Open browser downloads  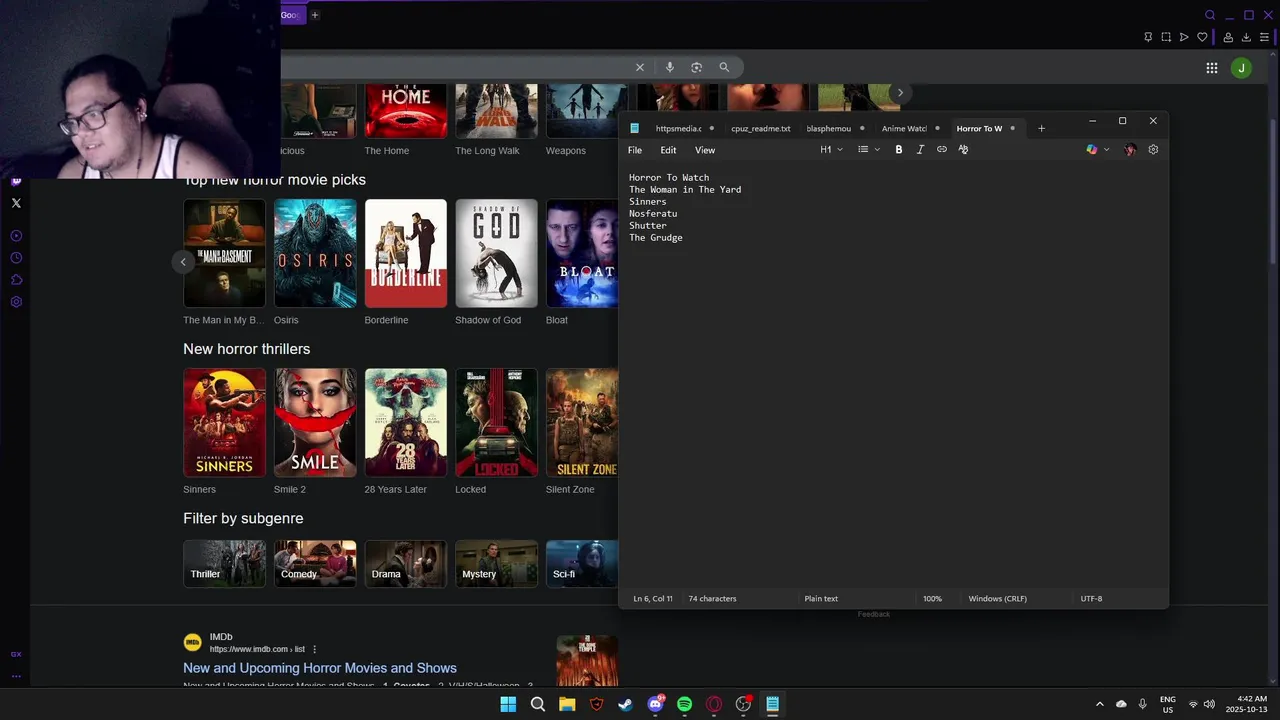(1246, 37)
